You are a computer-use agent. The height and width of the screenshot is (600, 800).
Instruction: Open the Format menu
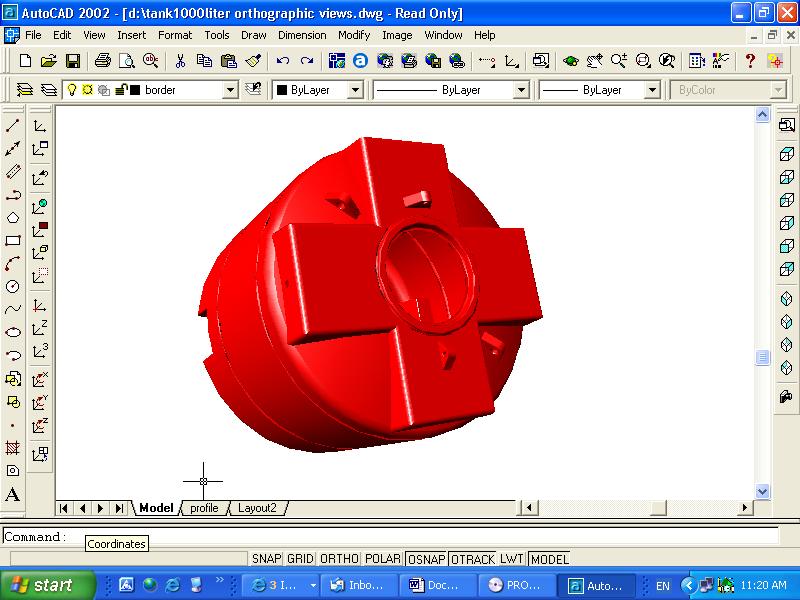(175, 35)
